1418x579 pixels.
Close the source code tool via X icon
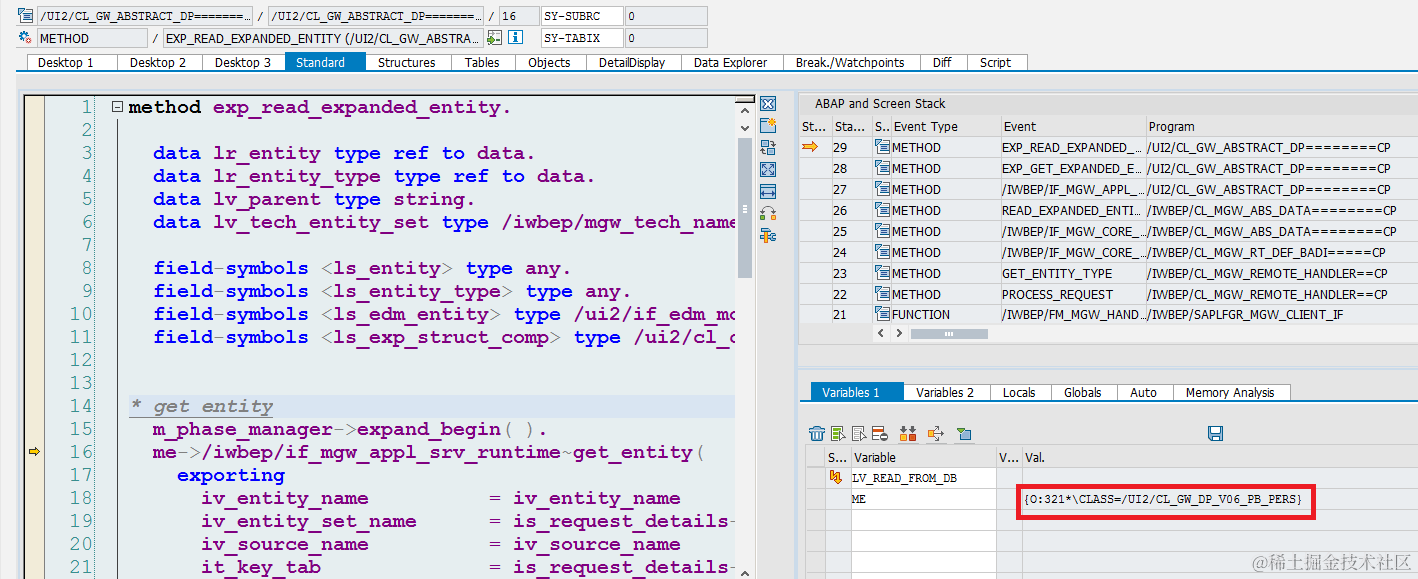click(768, 104)
